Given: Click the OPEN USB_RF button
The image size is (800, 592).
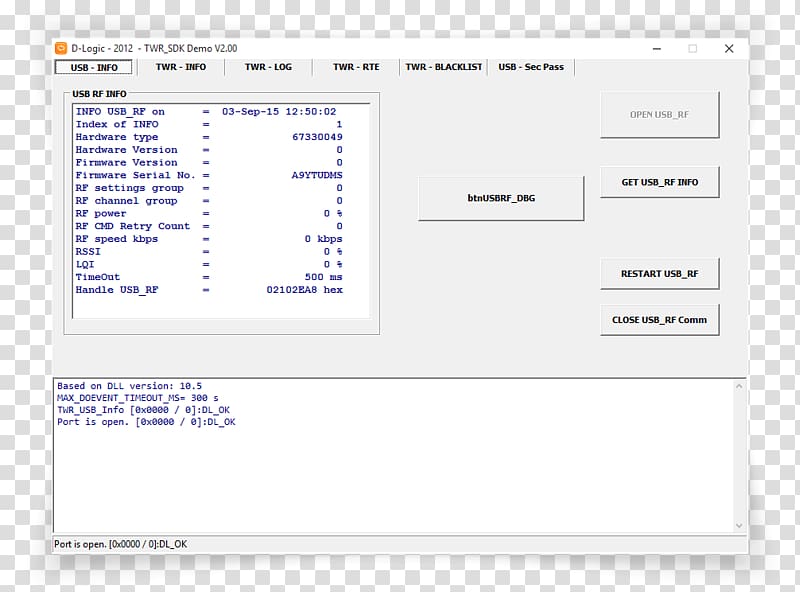Looking at the screenshot, I should [659, 115].
